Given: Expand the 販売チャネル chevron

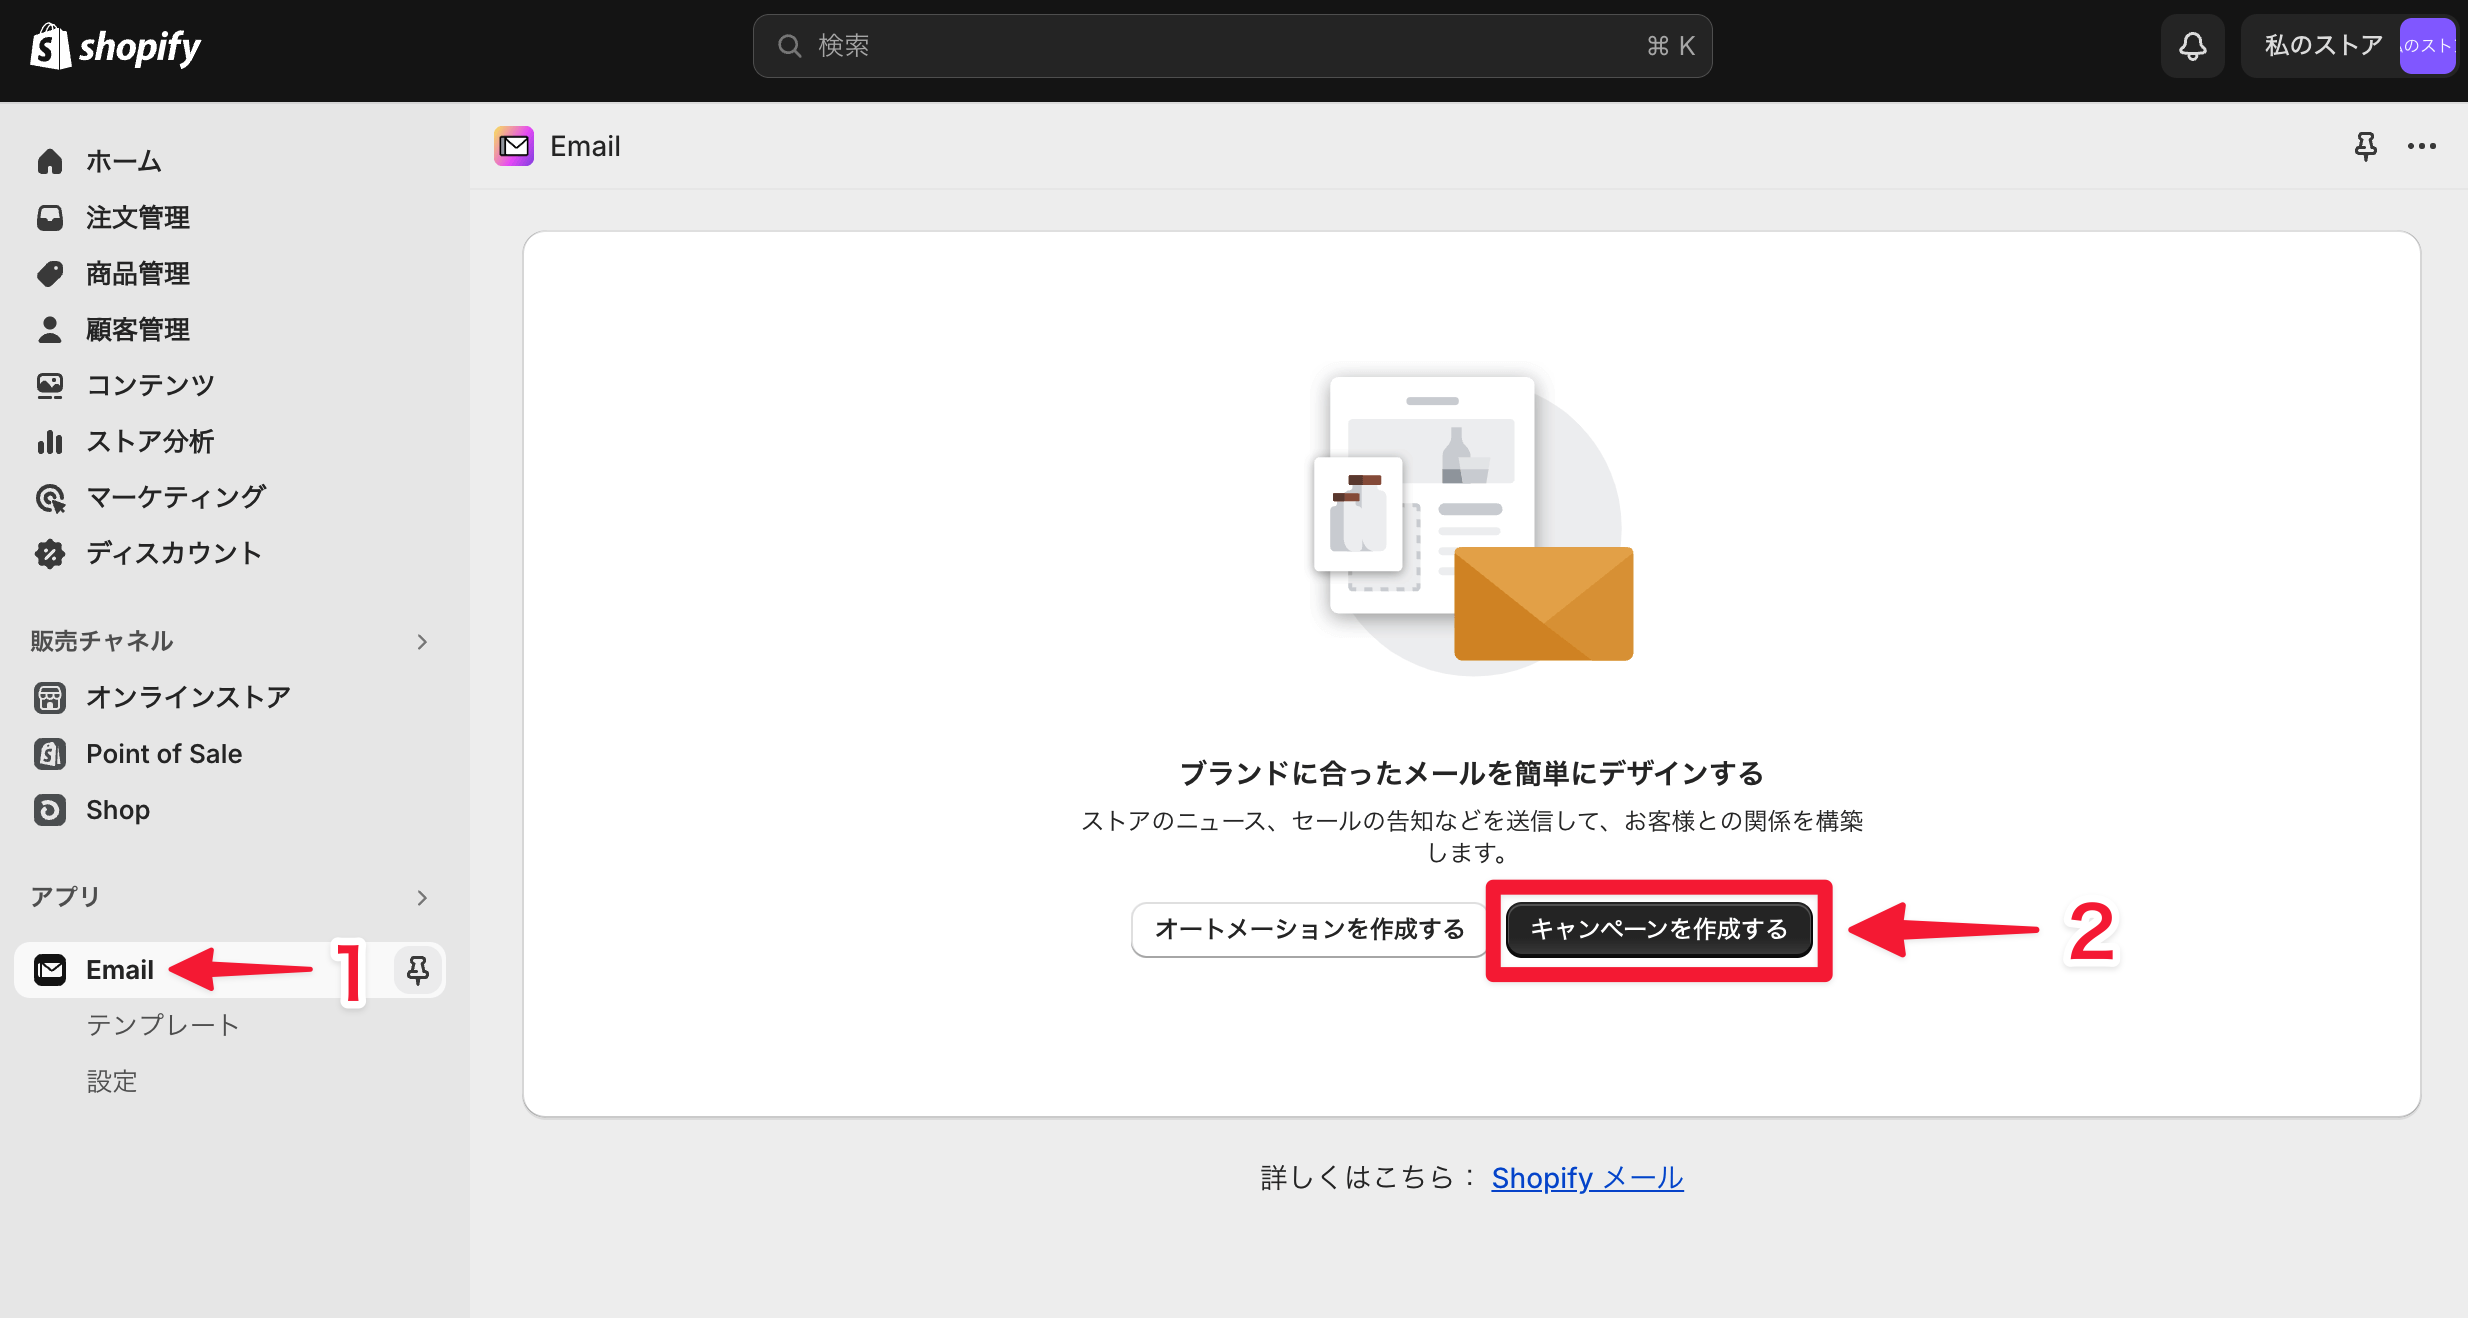Looking at the screenshot, I should tap(422, 642).
